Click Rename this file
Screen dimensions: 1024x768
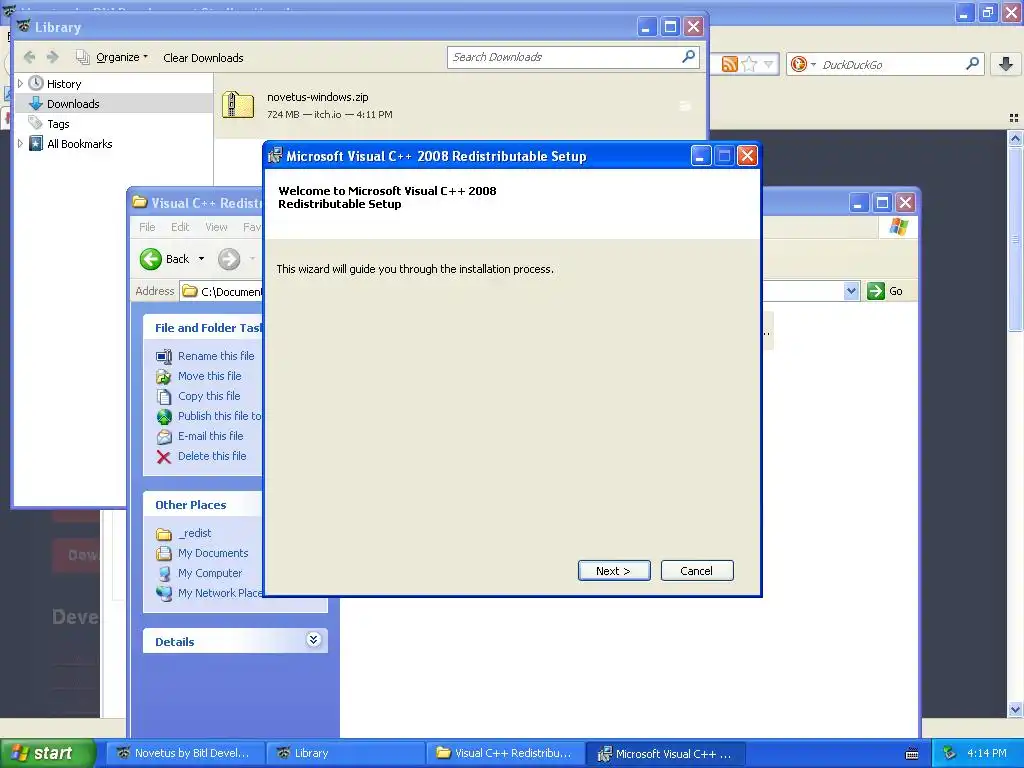(216, 356)
